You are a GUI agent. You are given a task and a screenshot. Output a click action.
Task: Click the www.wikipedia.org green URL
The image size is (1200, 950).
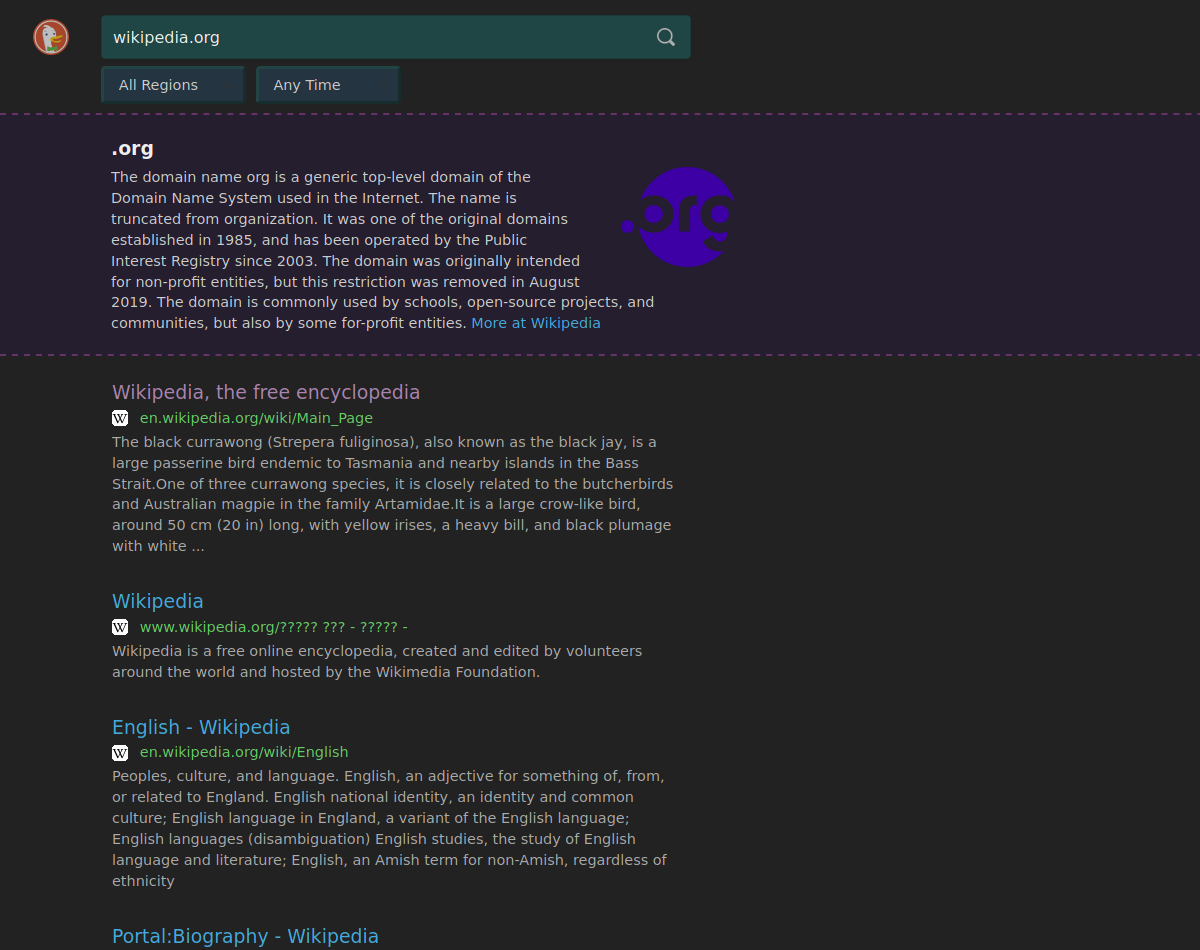pyautogui.click(x=274, y=627)
